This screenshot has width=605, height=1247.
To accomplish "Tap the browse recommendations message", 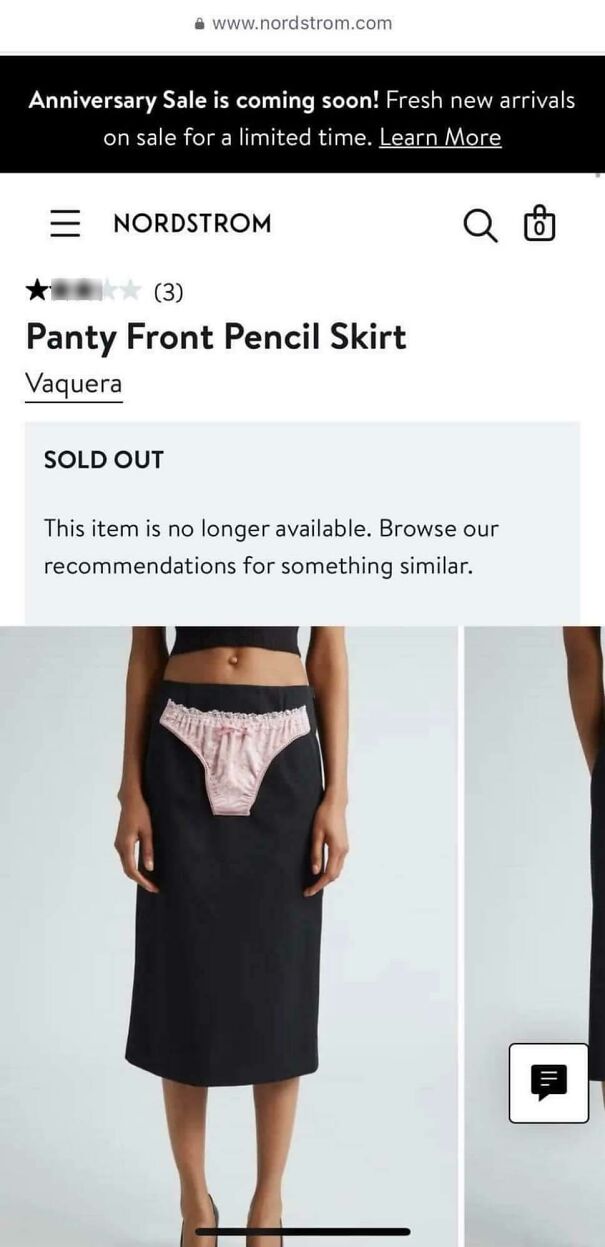I will [271, 547].
